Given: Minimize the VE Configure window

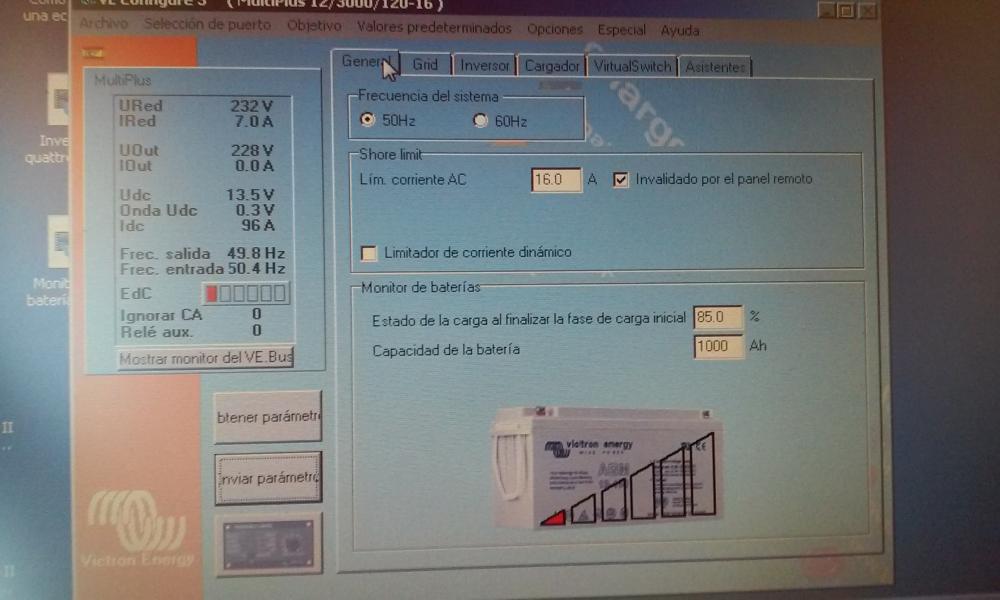Looking at the screenshot, I should coord(827,10).
